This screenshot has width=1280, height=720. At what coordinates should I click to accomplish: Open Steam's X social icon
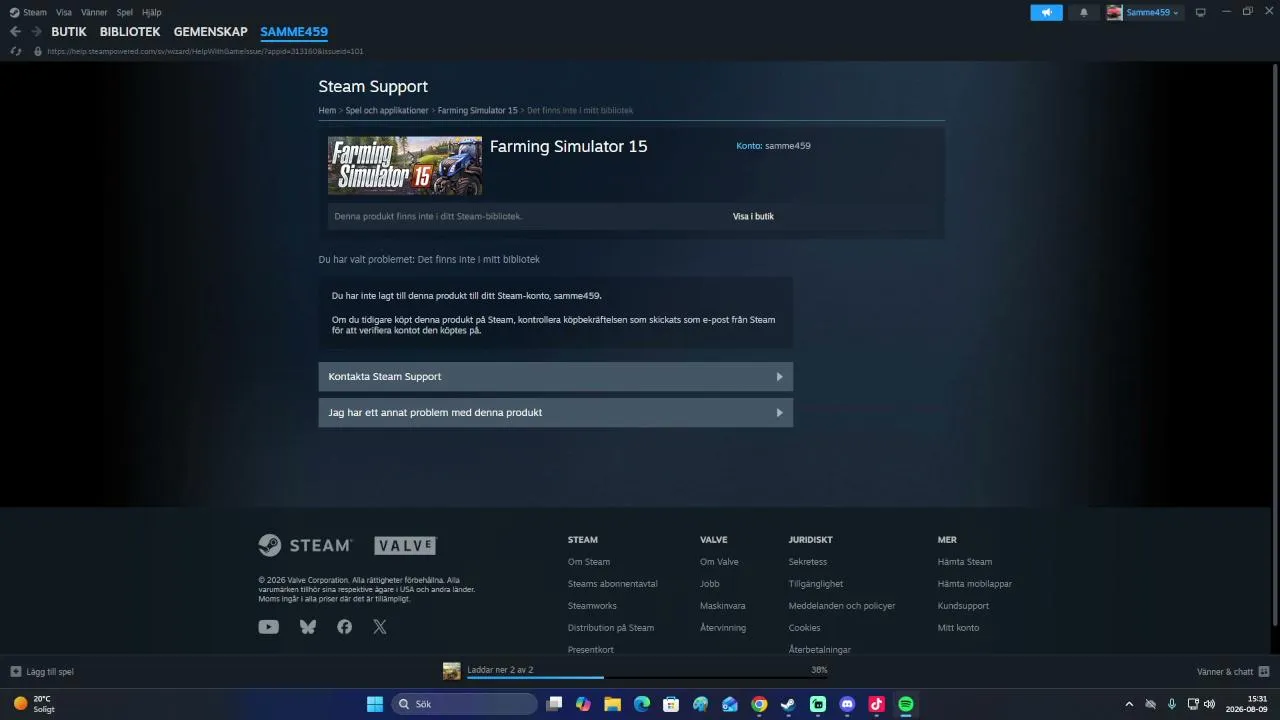point(380,627)
